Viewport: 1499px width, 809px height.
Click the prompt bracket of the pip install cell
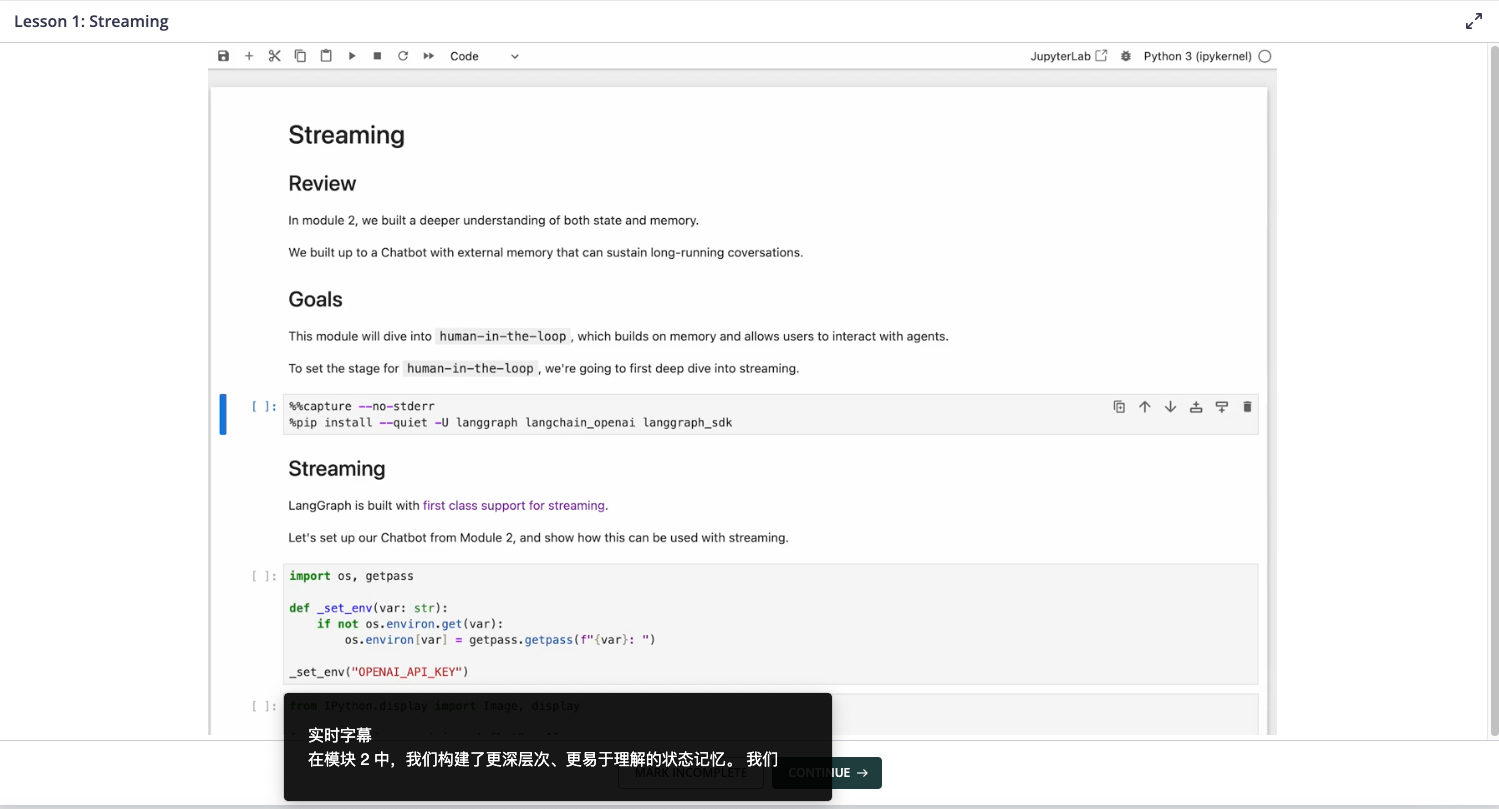pyautogui.click(x=264, y=406)
